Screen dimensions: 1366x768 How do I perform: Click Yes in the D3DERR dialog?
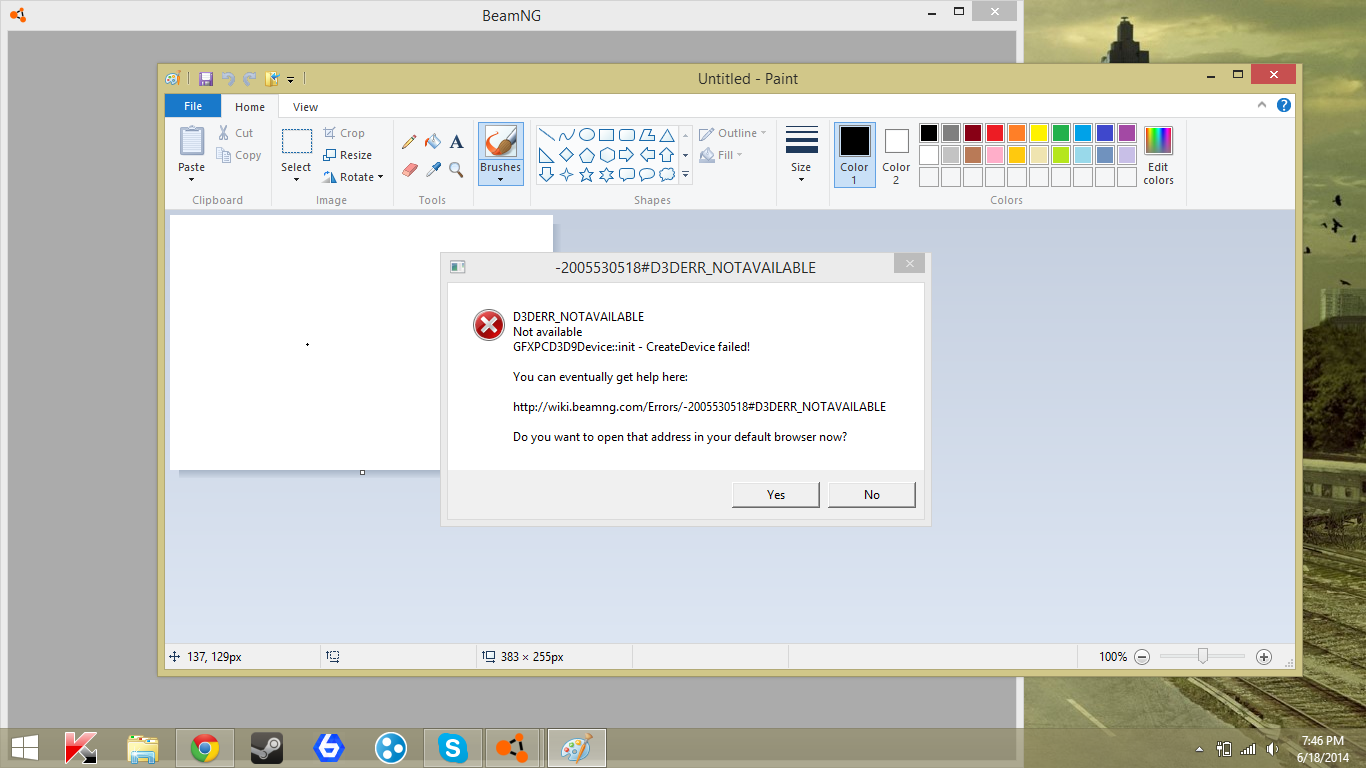point(776,495)
